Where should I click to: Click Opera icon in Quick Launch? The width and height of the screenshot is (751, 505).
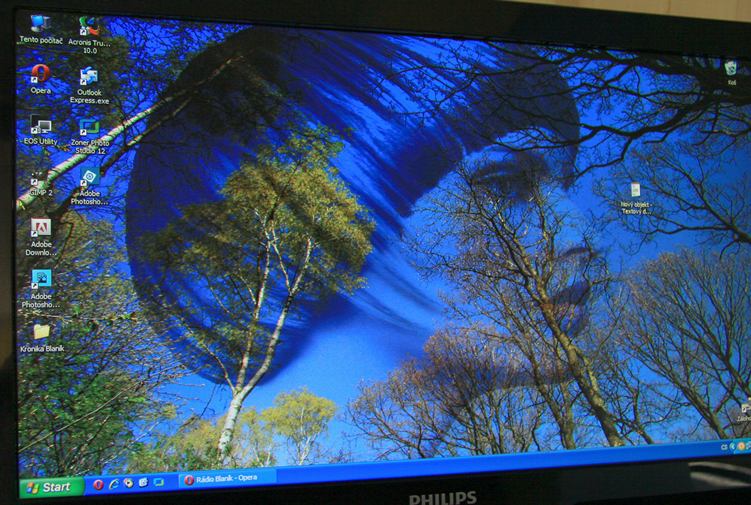pyautogui.click(x=98, y=484)
